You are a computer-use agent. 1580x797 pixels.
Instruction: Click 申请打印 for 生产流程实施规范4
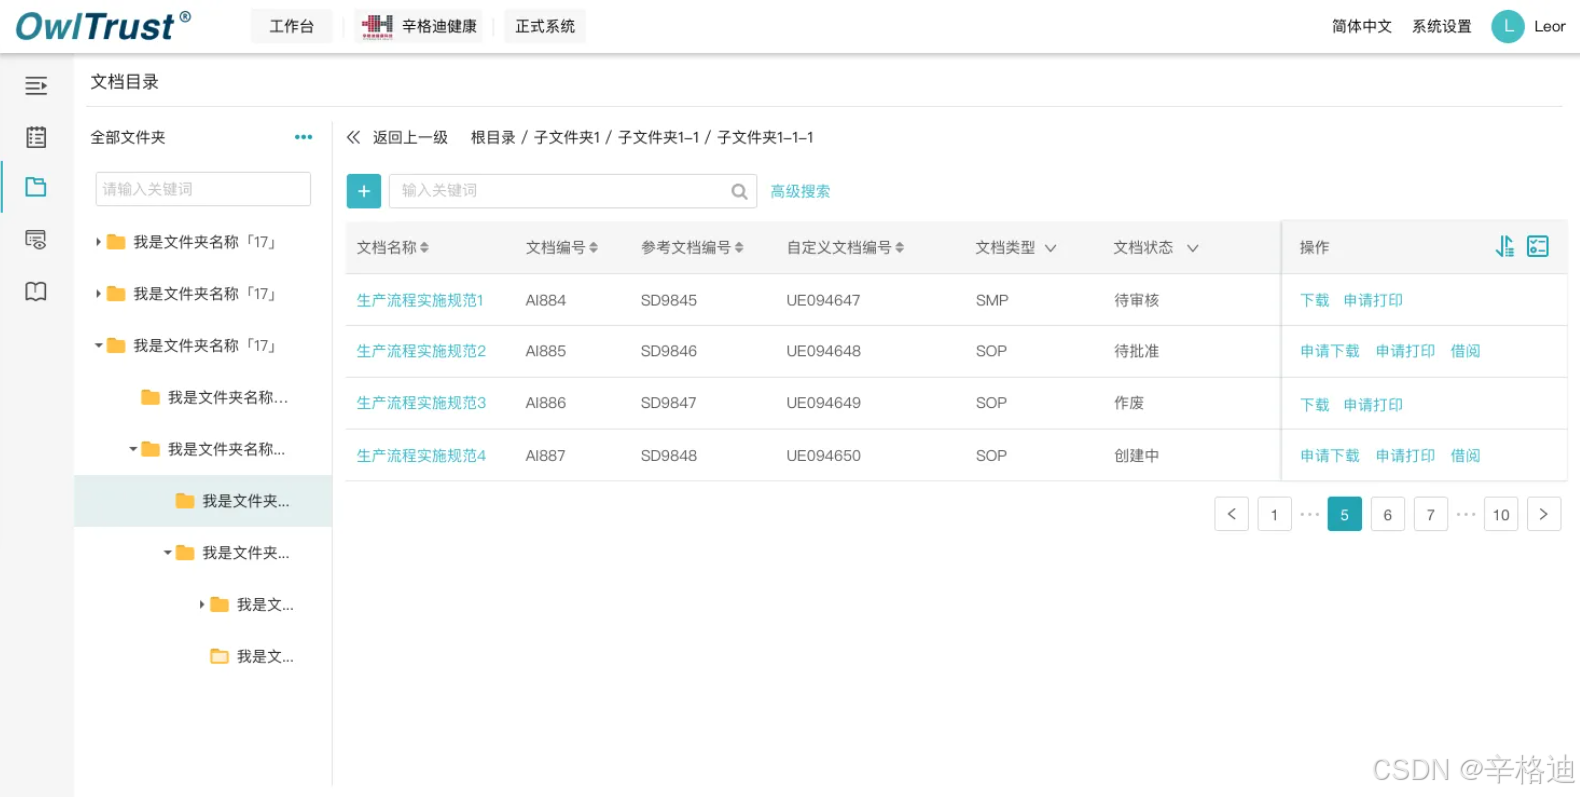[x=1405, y=456]
